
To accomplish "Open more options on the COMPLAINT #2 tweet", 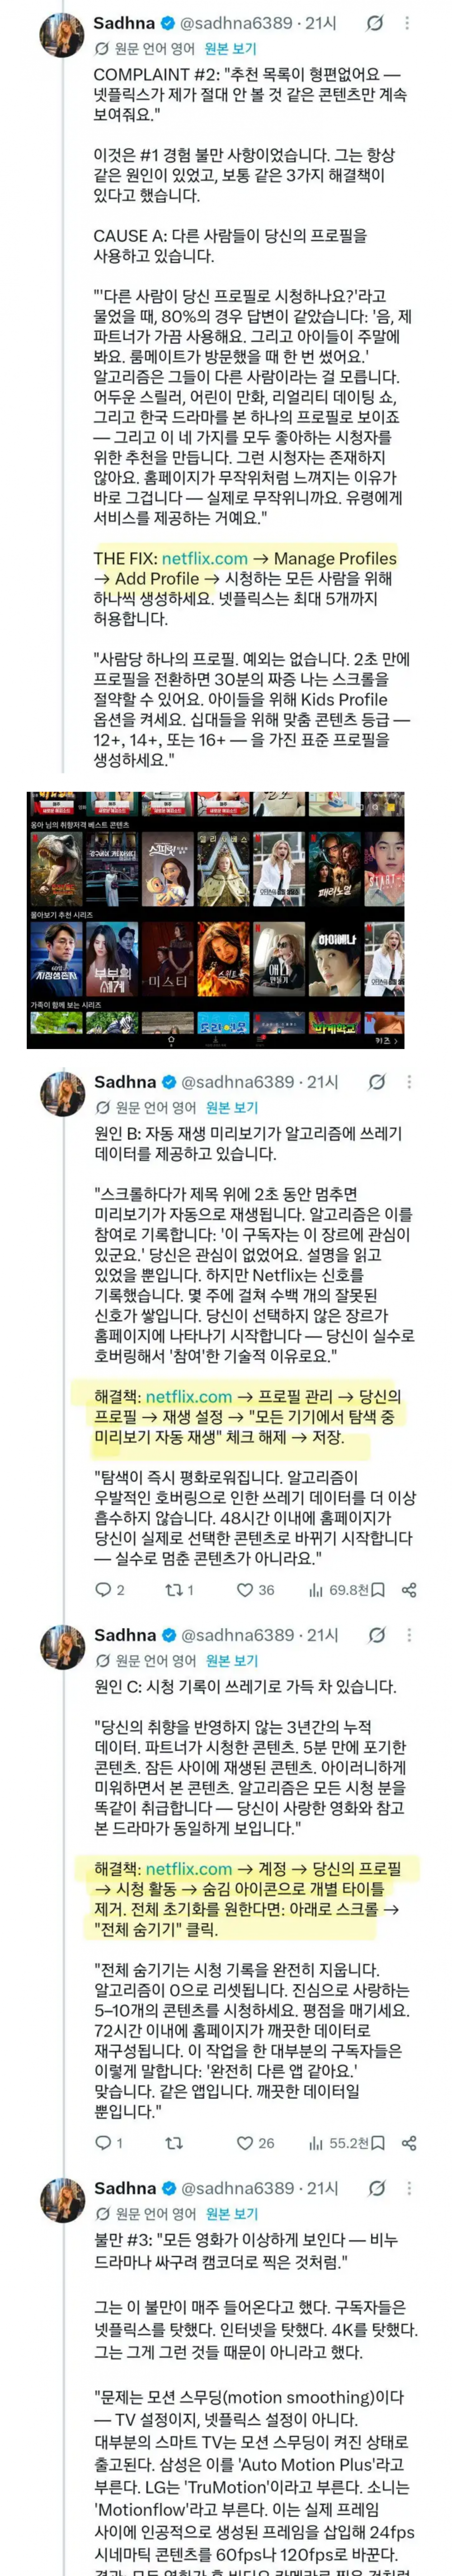I will (x=407, y=22).
